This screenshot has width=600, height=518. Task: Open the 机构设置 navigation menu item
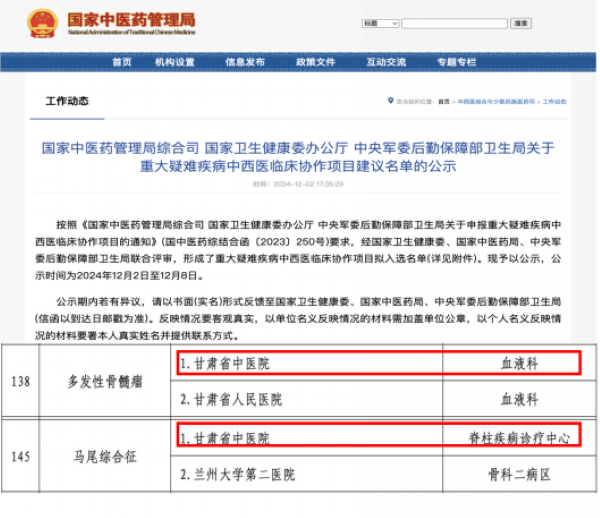pos(174,62)
